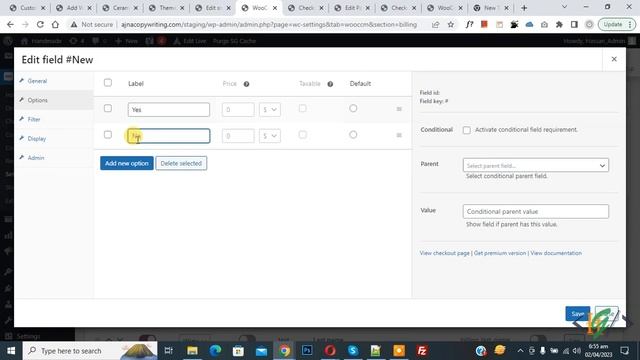The width and height of the screenshot is (640, 360).
Task: Click the address bar URL
Action: click(x=269, y=24)
